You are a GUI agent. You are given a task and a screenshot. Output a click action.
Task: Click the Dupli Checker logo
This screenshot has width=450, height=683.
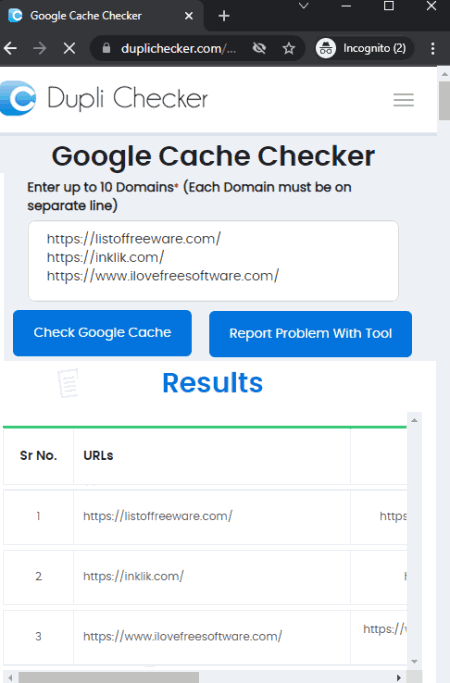[x=104, y=98]
